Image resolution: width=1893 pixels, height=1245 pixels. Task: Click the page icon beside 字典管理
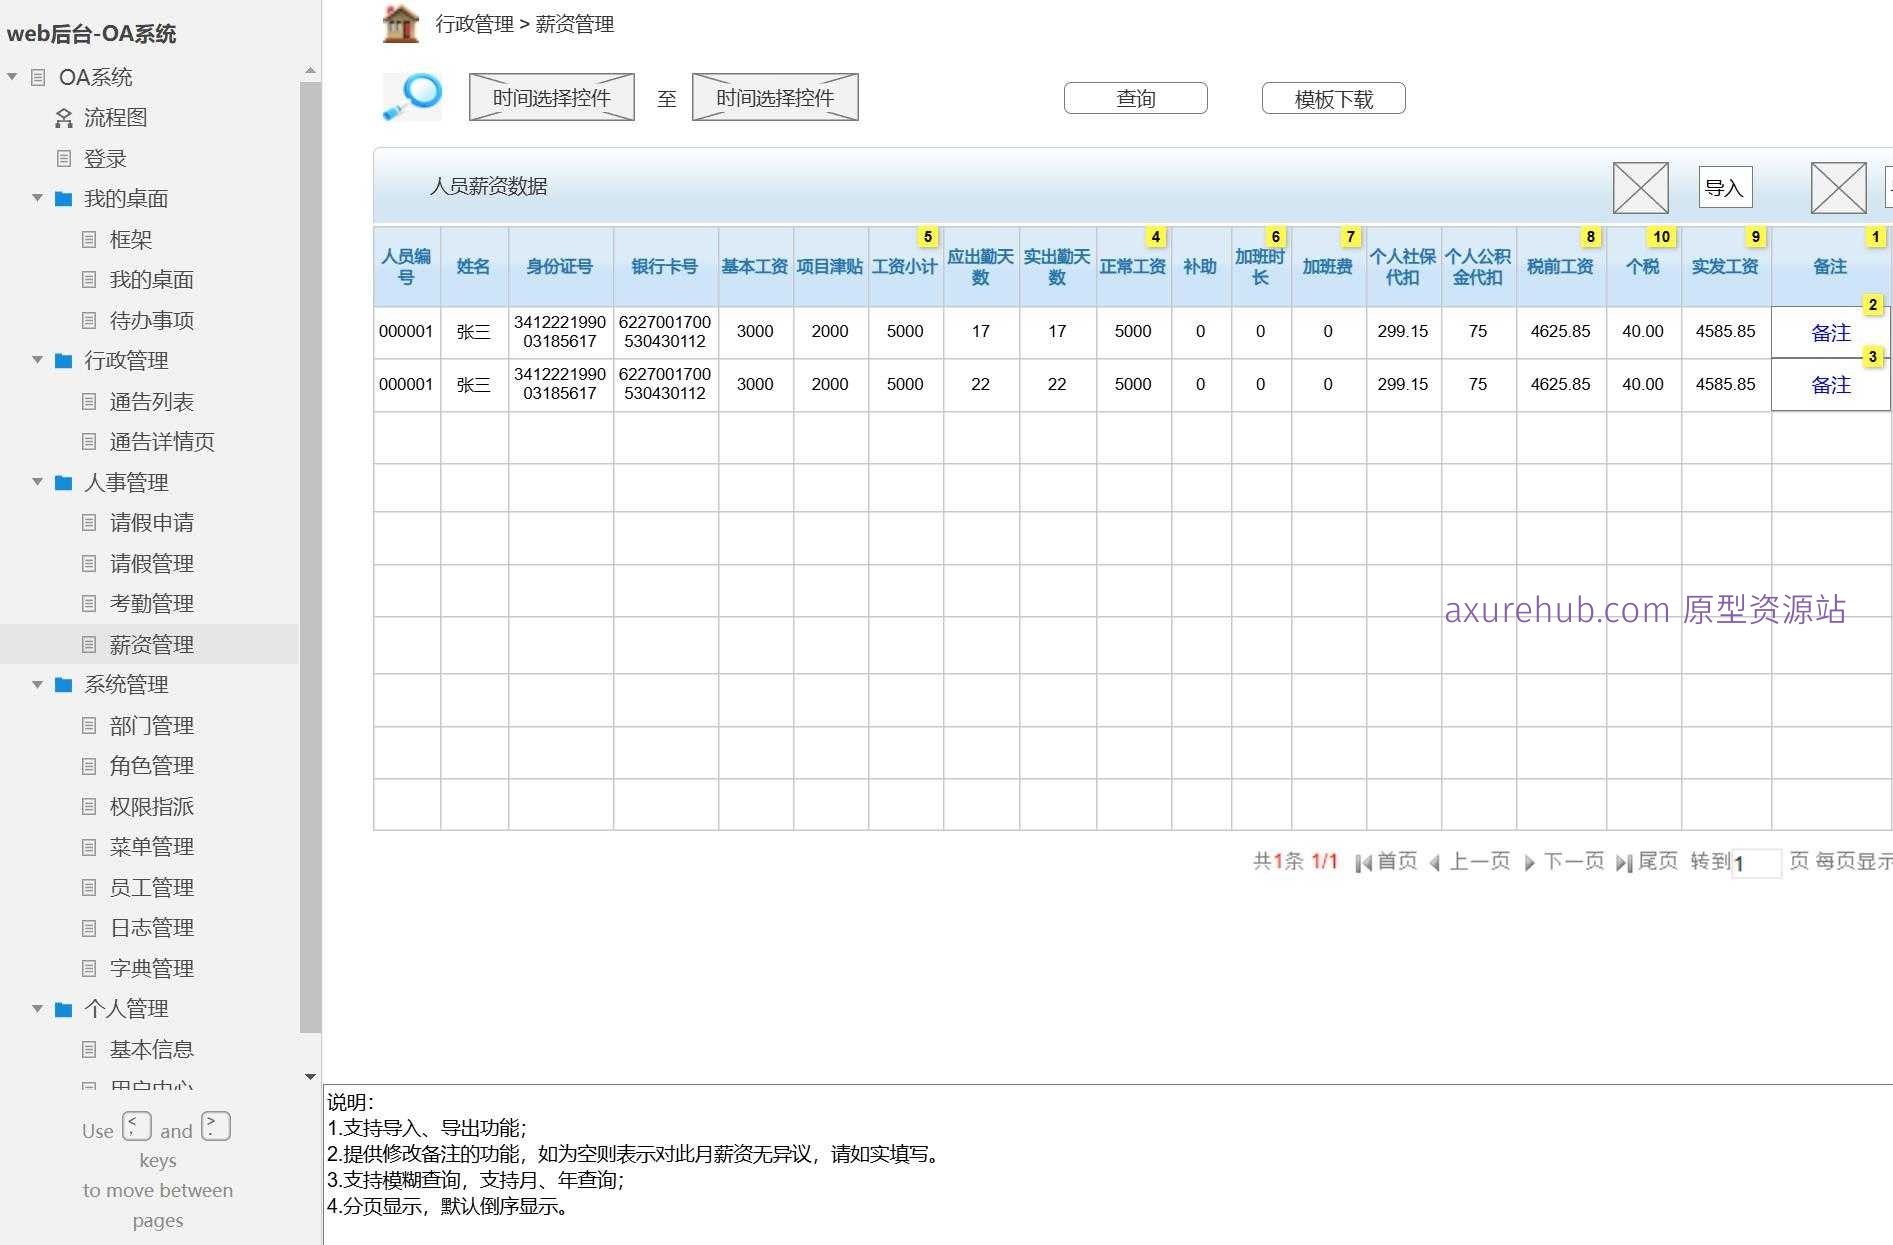pyautogui.click(x=89, y=968)
